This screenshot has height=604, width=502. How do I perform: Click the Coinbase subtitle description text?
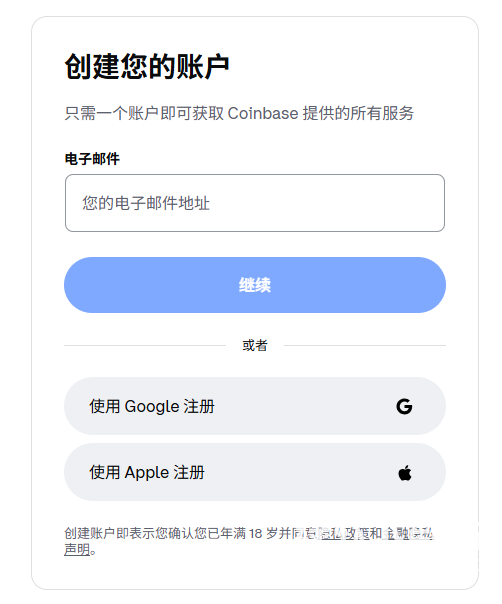tap(239, 113)
